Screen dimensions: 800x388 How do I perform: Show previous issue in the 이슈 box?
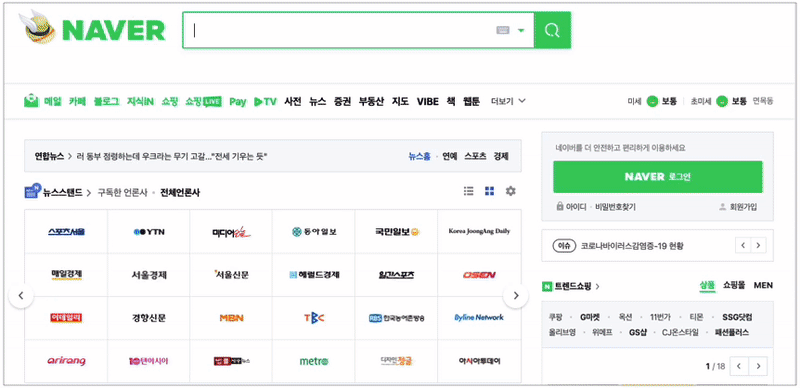[743, 246]
